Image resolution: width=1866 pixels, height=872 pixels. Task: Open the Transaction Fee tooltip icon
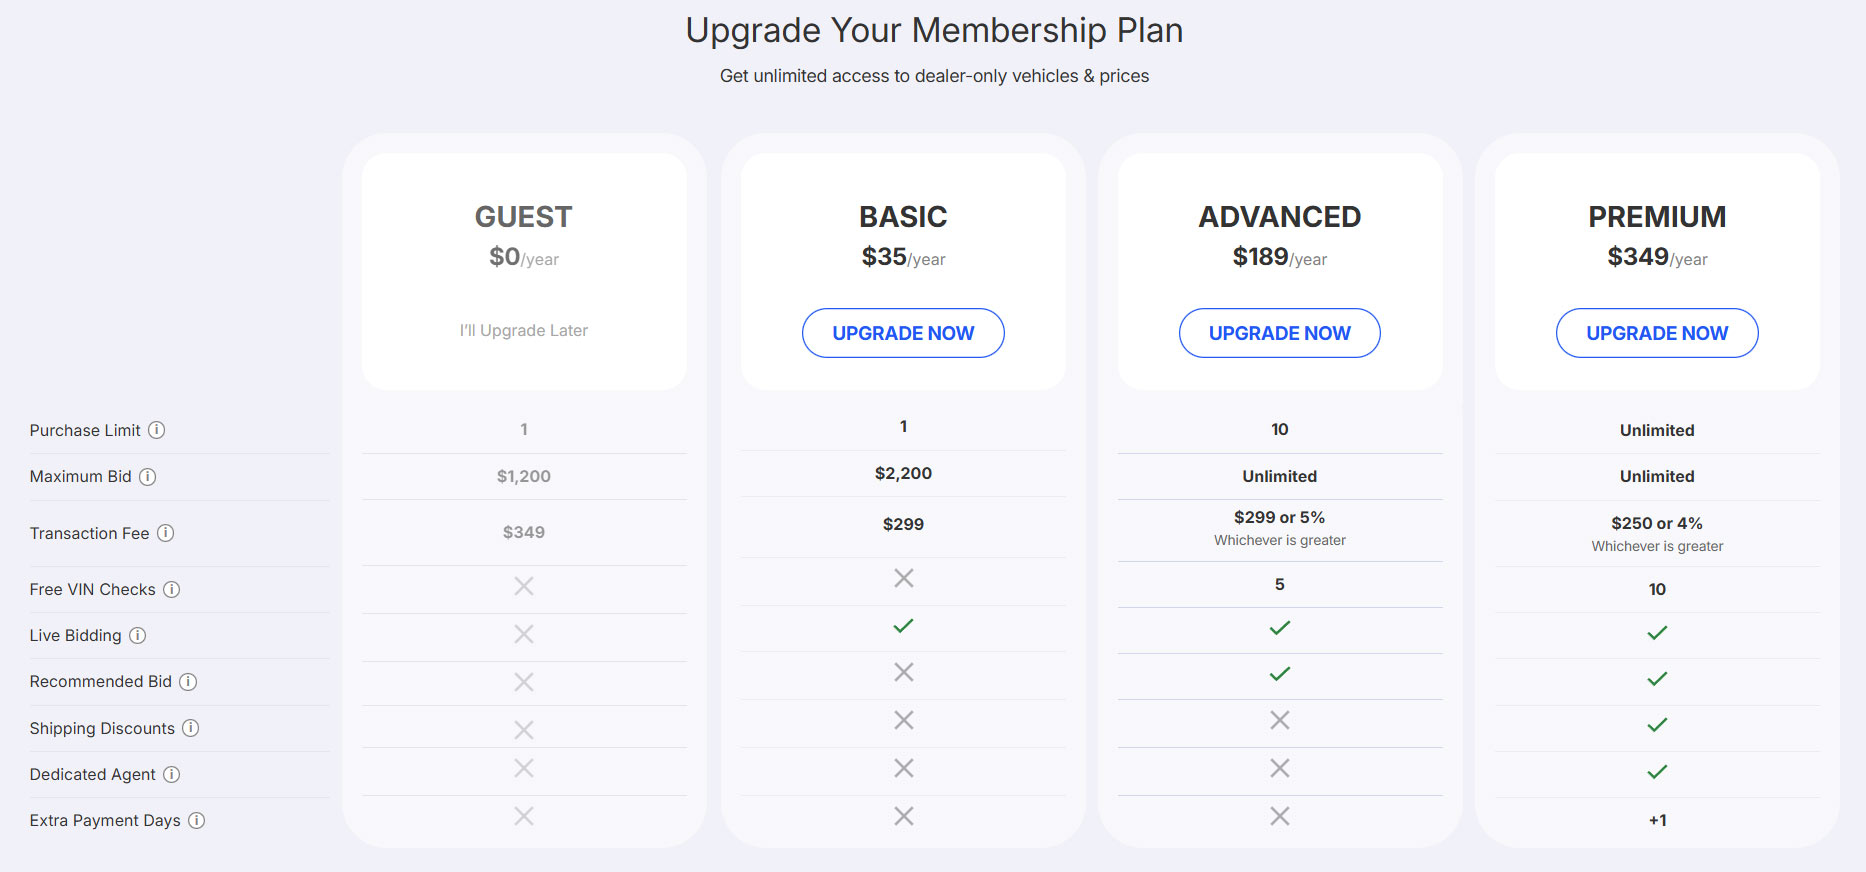[166, 533]
